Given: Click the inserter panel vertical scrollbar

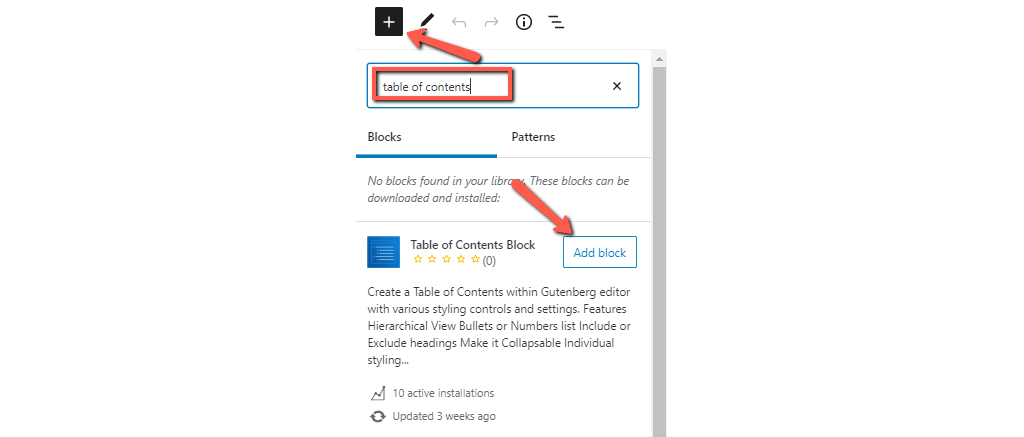Looking at the screenshot, I should click(658, 250).
